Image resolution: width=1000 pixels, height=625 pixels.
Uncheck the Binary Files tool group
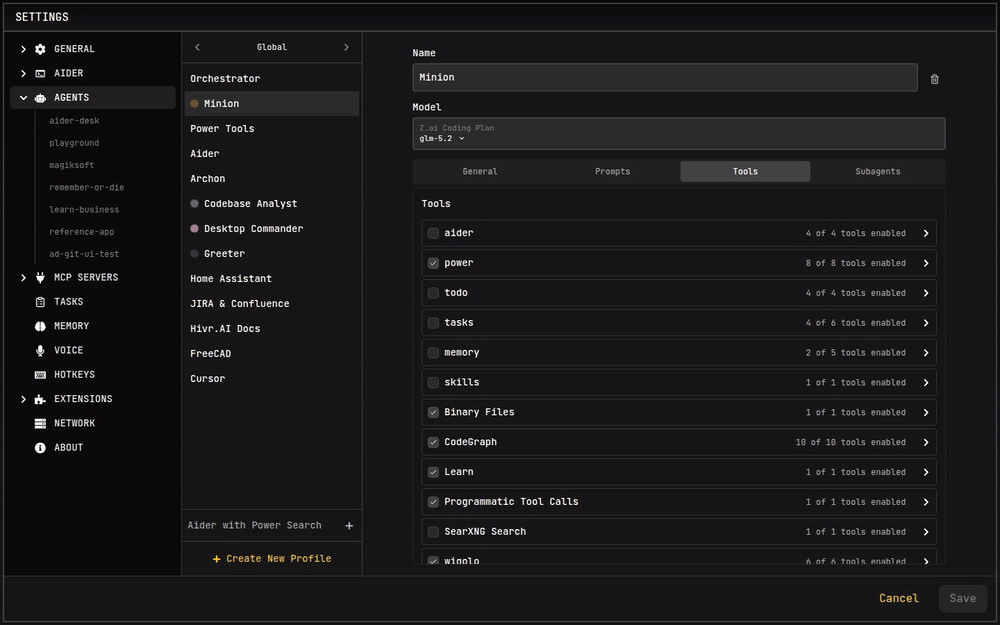[x=433, y=413]
